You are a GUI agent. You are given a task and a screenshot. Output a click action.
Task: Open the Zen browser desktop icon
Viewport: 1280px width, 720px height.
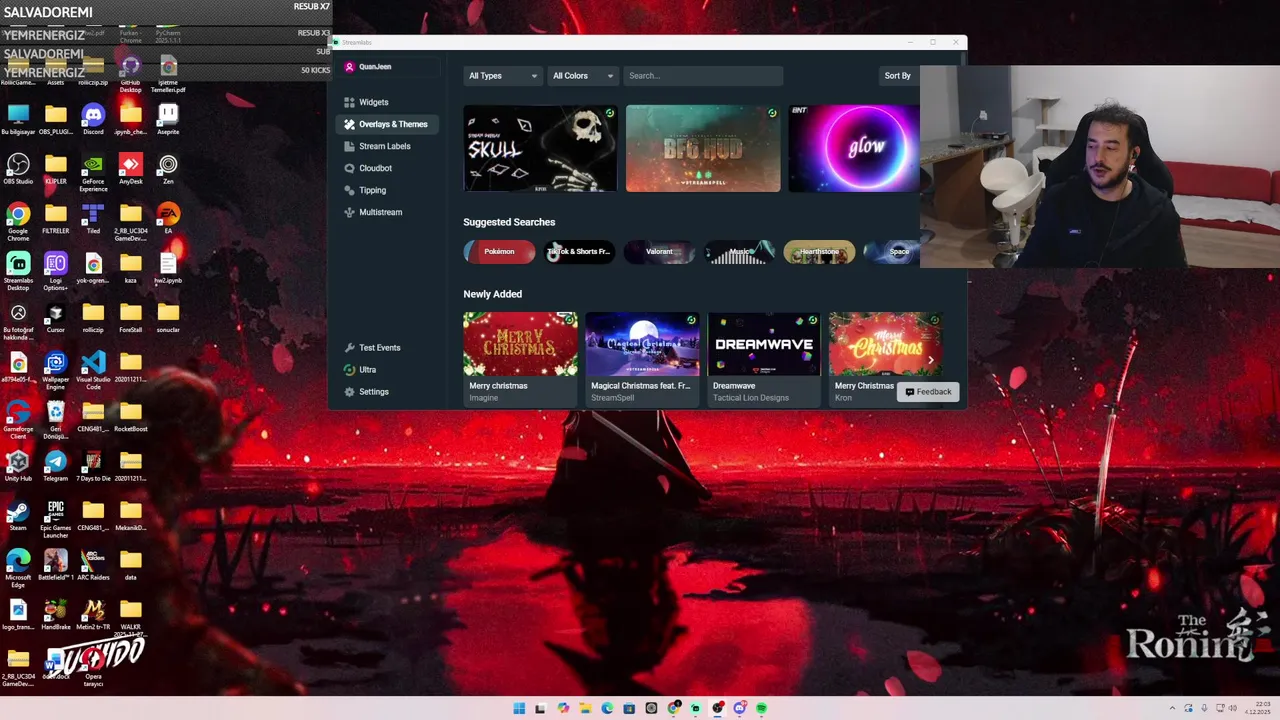pos(168,169)
